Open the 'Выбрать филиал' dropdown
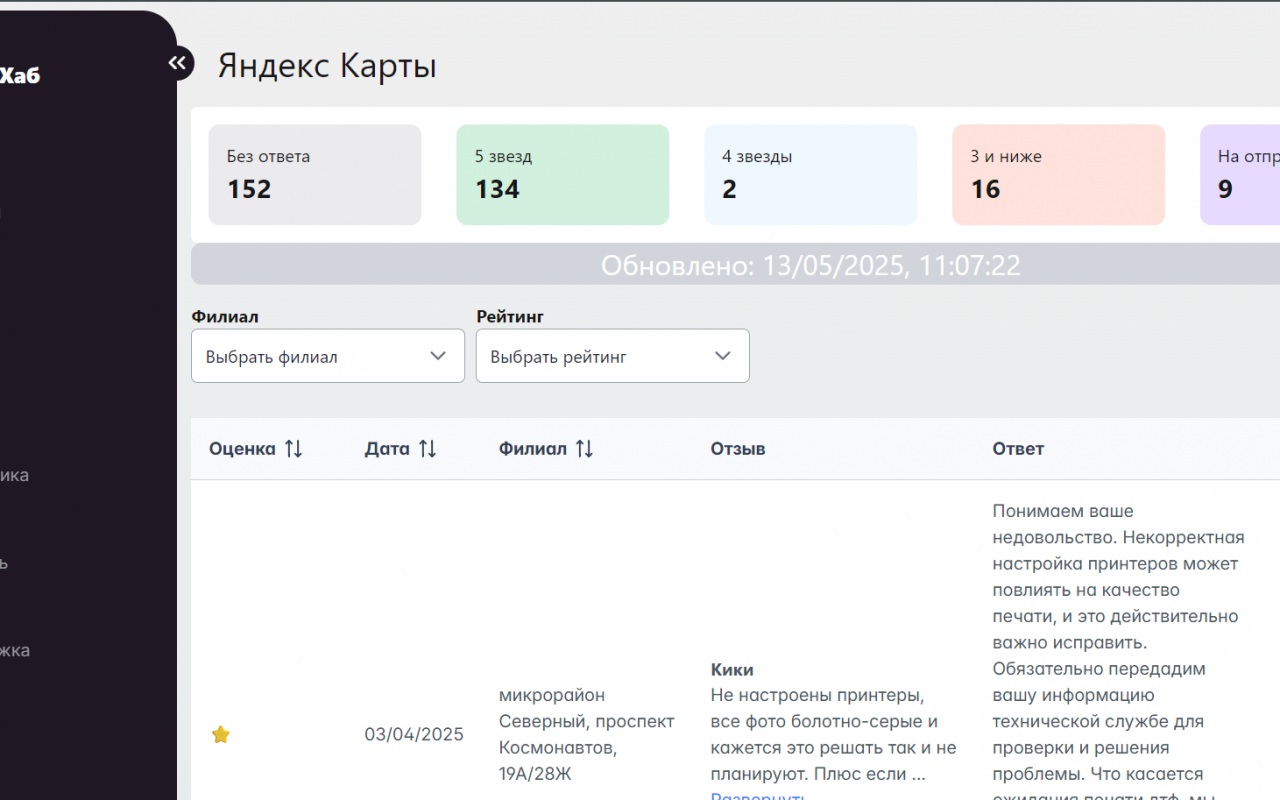Screen dimensions: 1280x800 (x=328, y=356)
